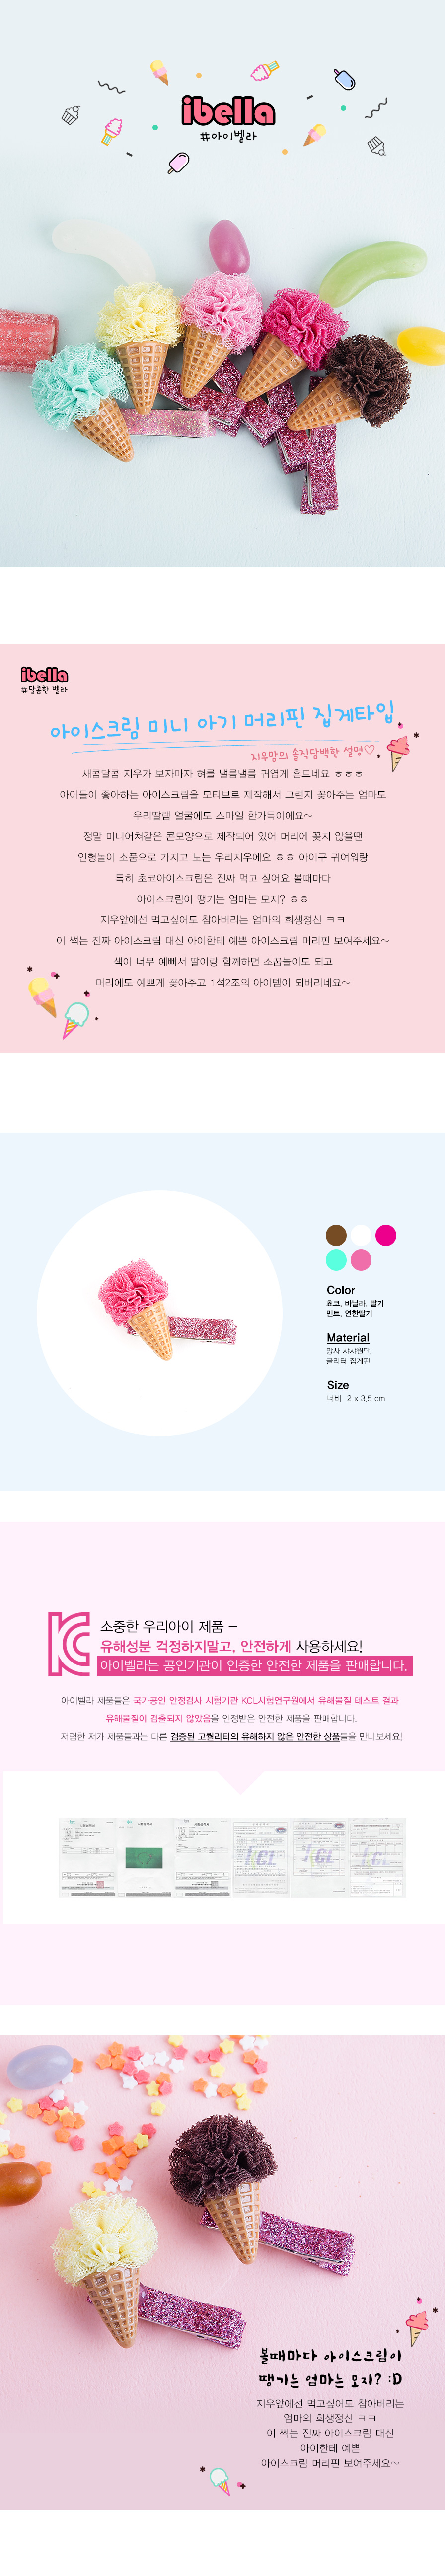445x2576 pixels.
Task: Select the mint color swatch
Action: [x=336, y=1260]
